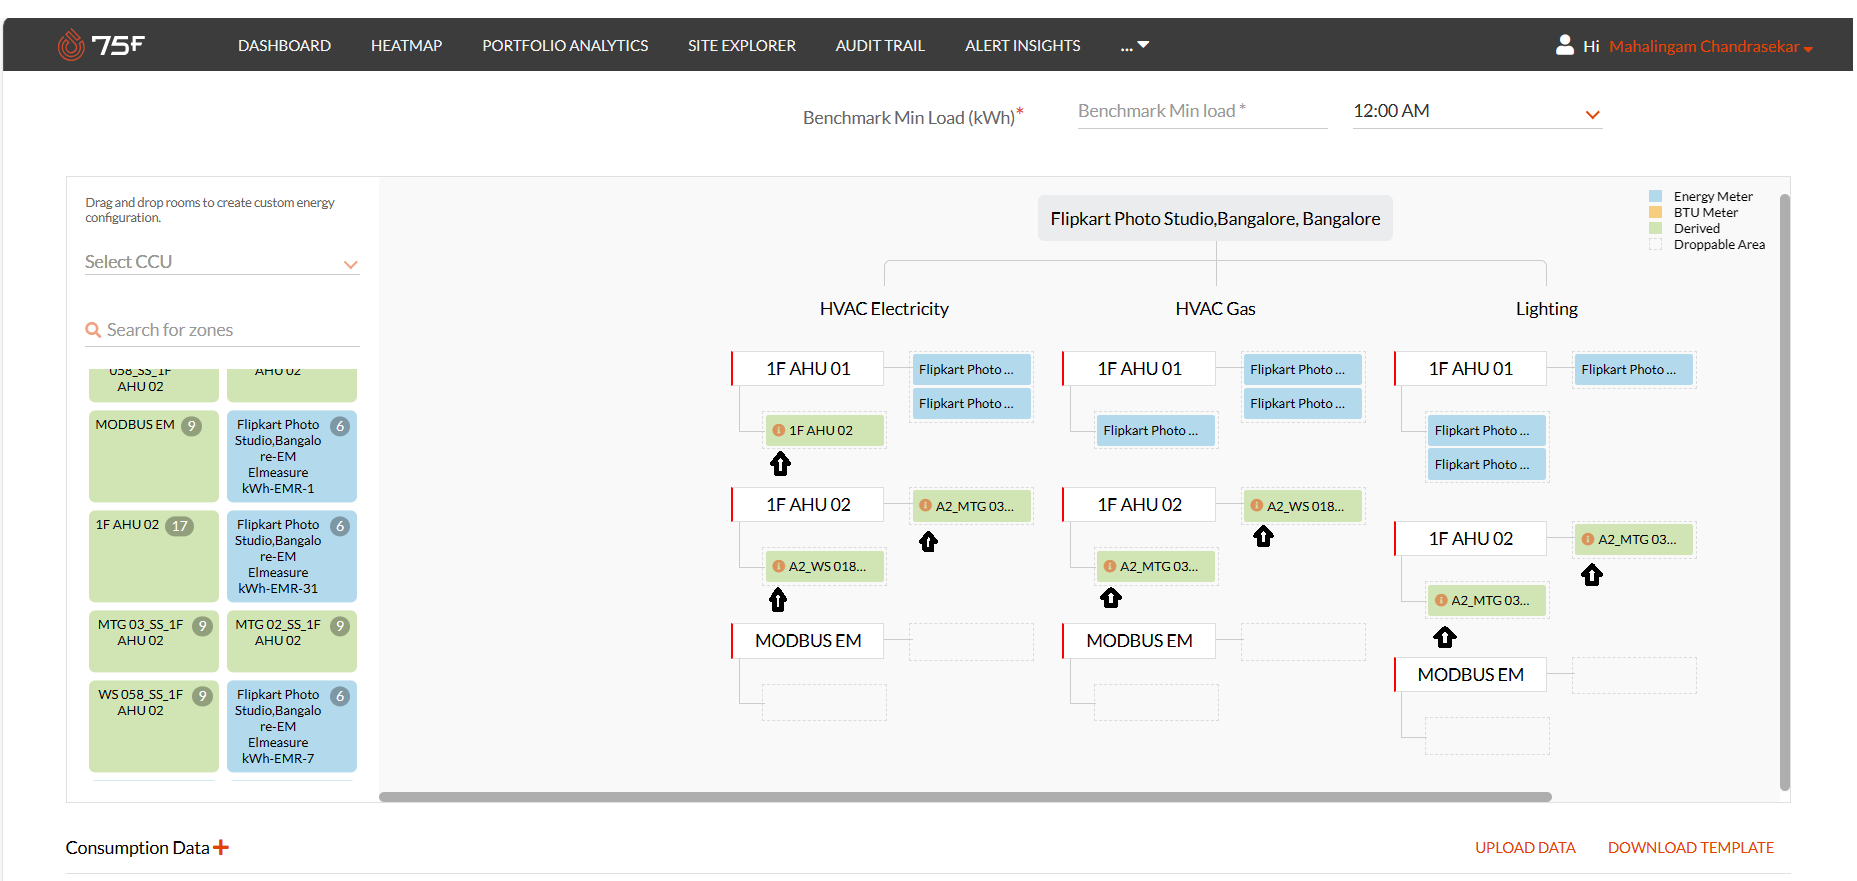Select MODBUS EM node under HVAC Electricity
The width and height of the screenshot is (1857, 881).
click(808, 640)
